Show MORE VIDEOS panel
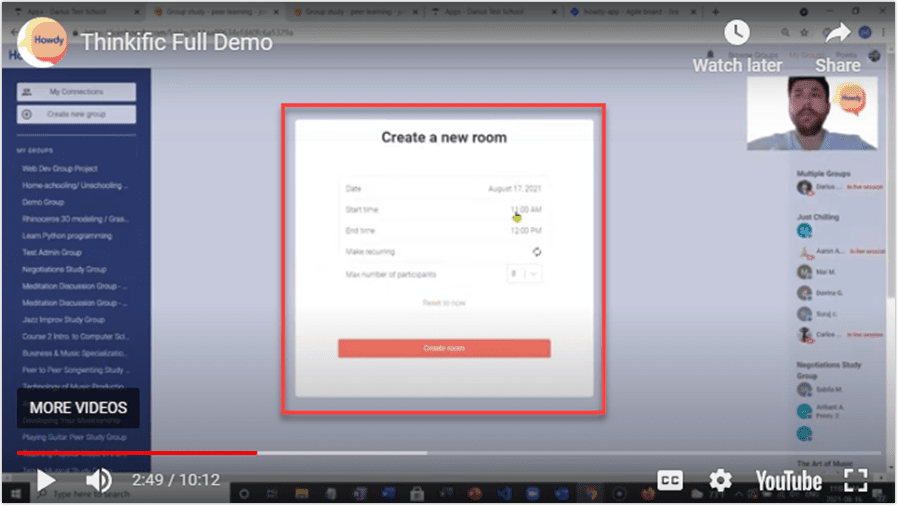899x506 pixels. click(x=78, y=408)
